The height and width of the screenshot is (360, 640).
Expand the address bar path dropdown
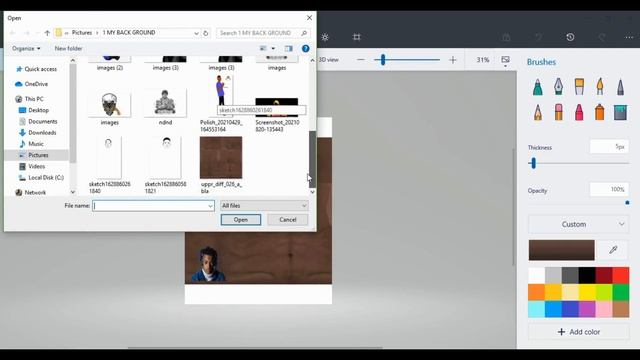[196, 33]
